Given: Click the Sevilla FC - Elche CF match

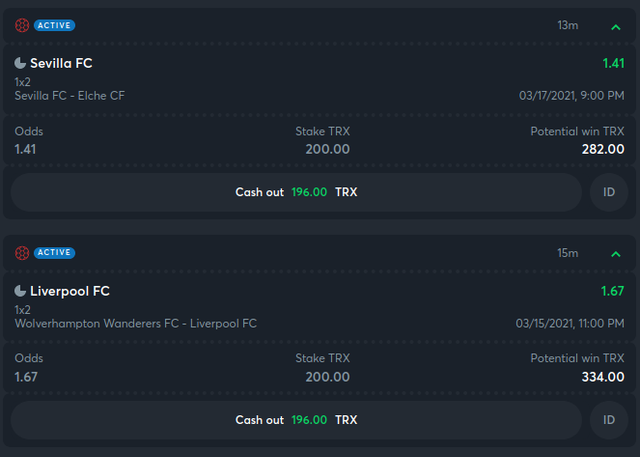Looking at the screenshot, I should pyautogui.click(x=70, y=96).
